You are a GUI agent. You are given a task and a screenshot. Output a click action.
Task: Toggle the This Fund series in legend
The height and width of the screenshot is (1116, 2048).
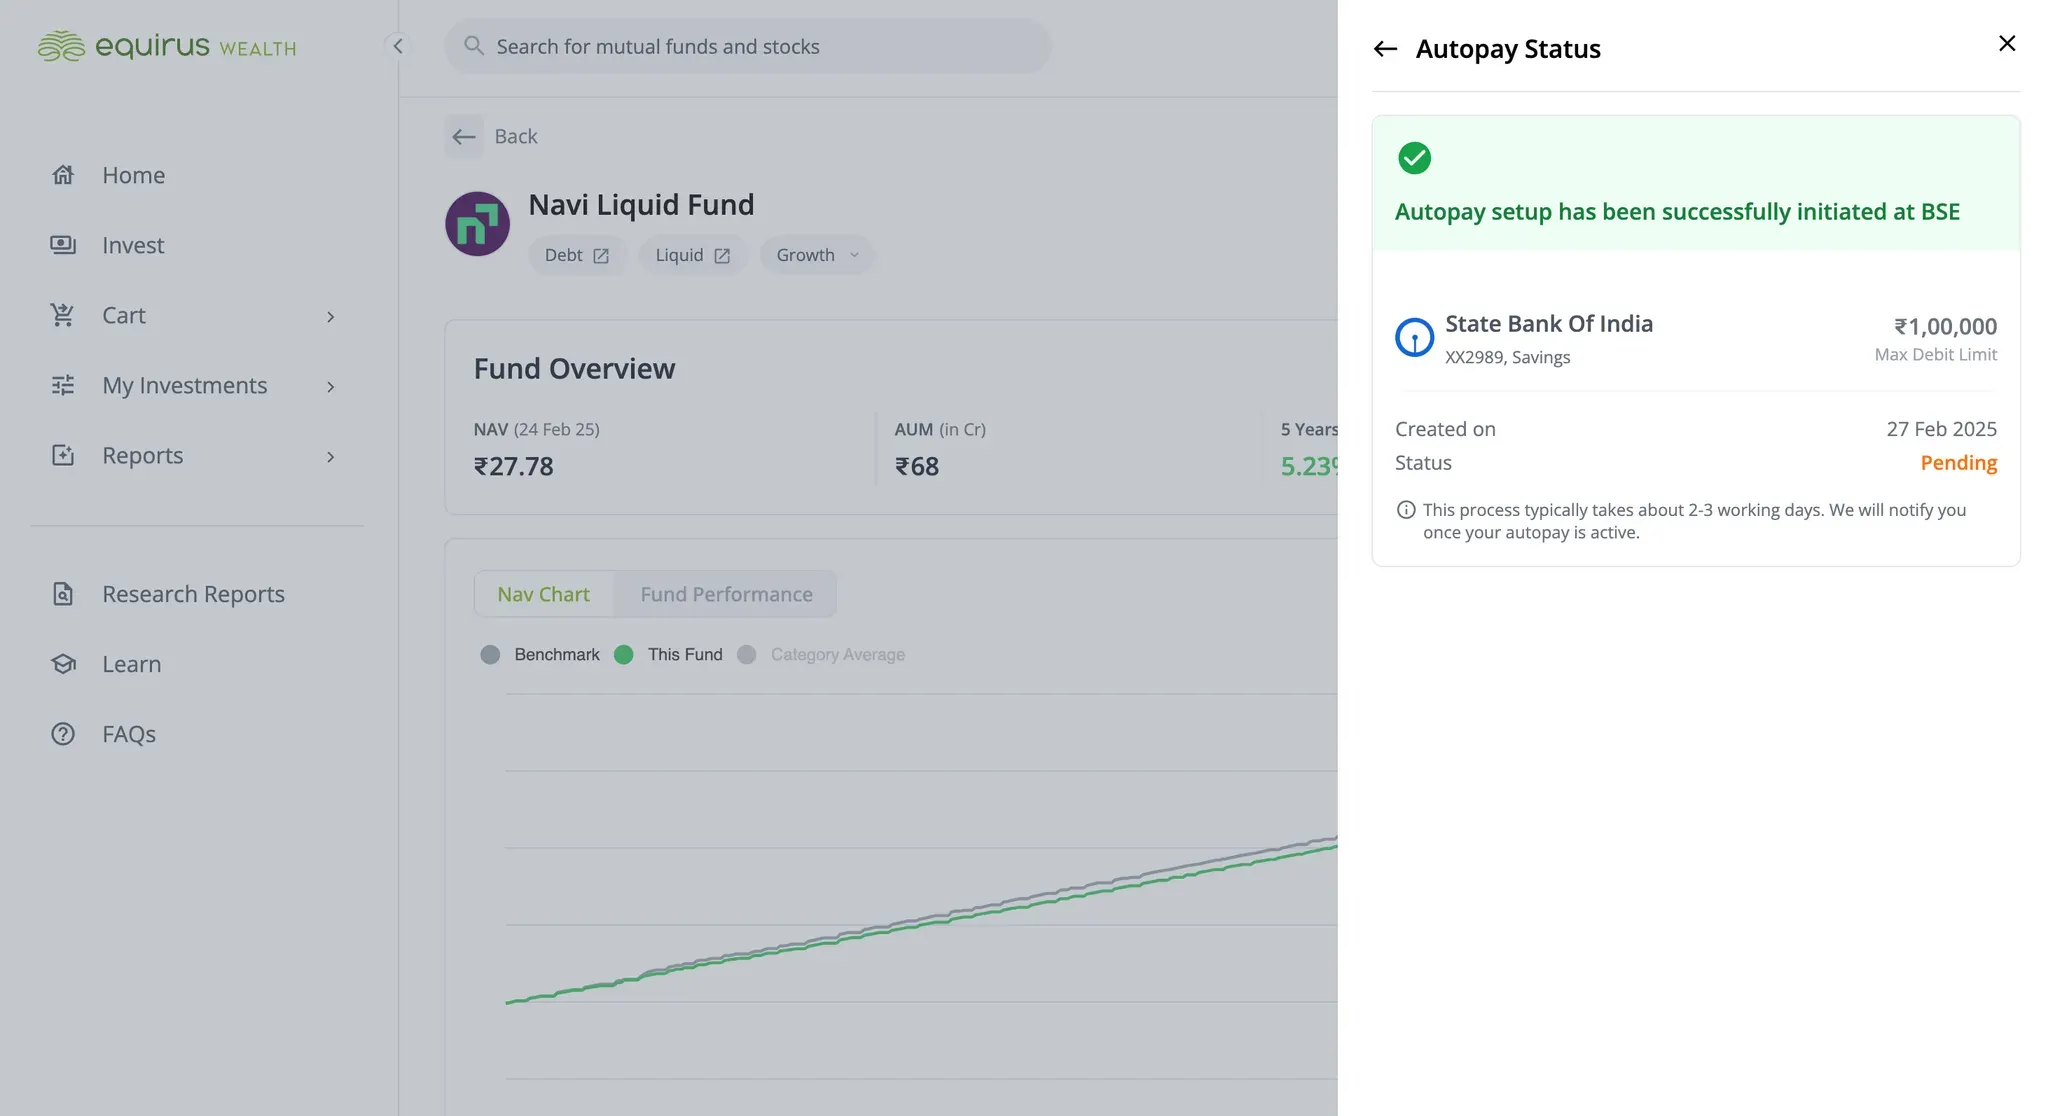[668, 655]
